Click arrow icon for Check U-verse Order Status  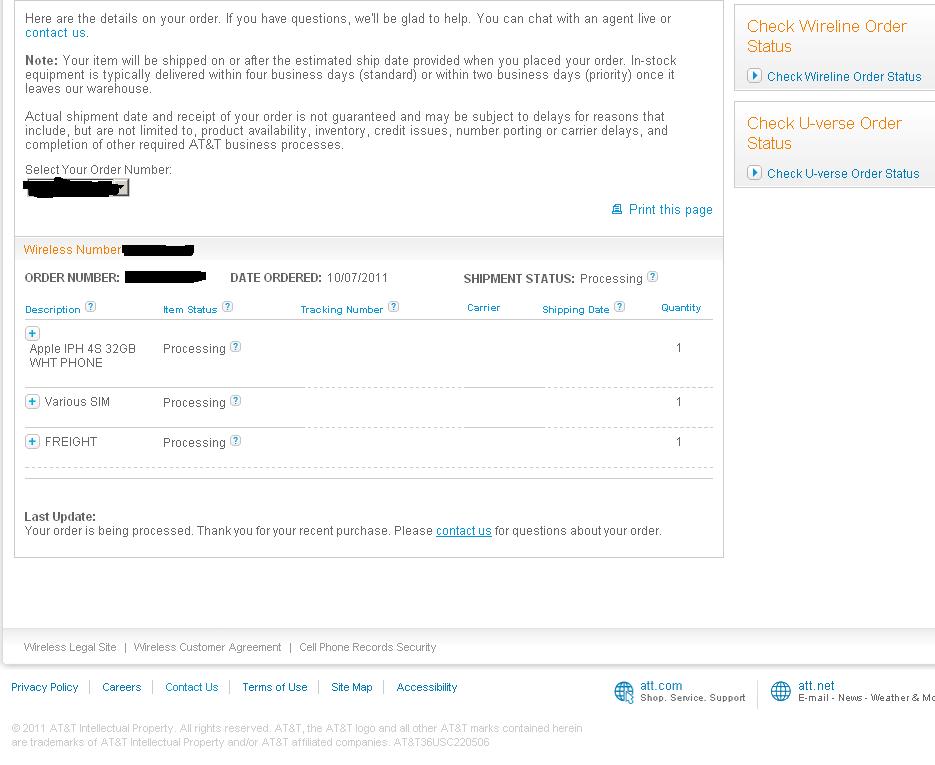click(754, 173)
